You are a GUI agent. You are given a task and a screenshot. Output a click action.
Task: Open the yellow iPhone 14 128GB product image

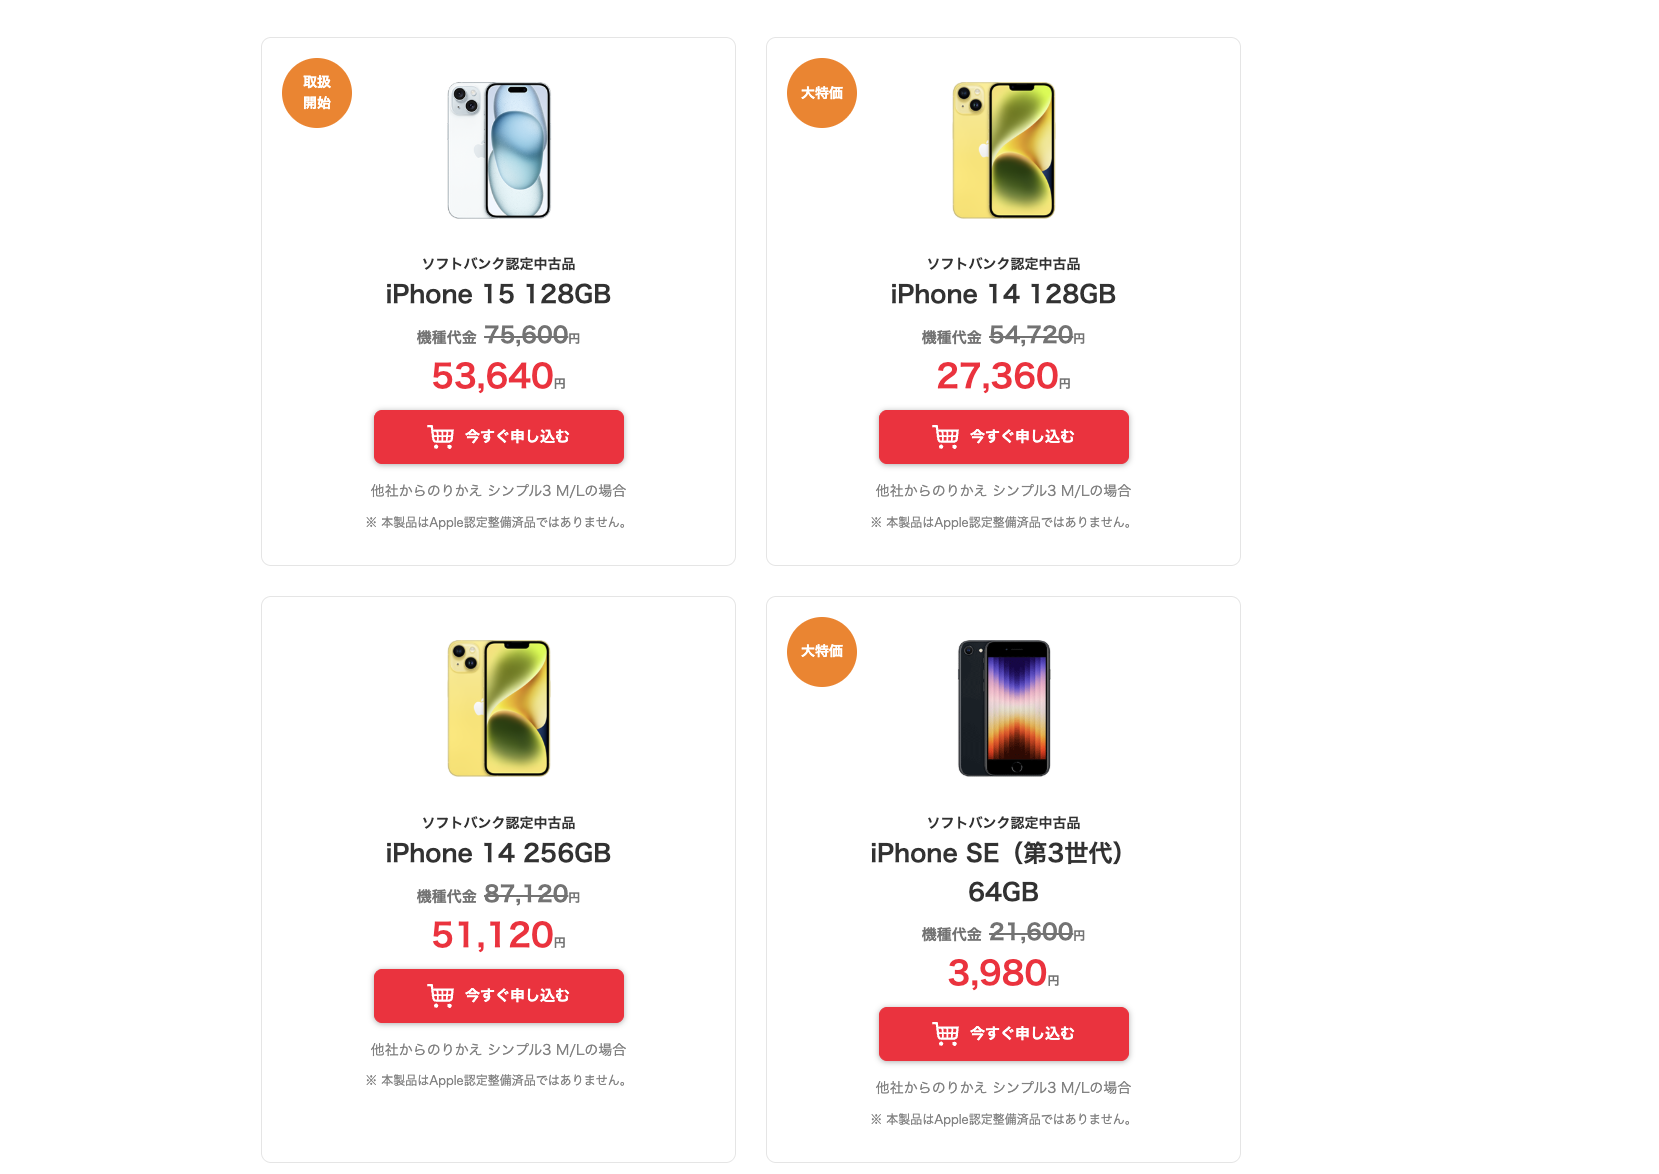click(x=1004, y=150)
